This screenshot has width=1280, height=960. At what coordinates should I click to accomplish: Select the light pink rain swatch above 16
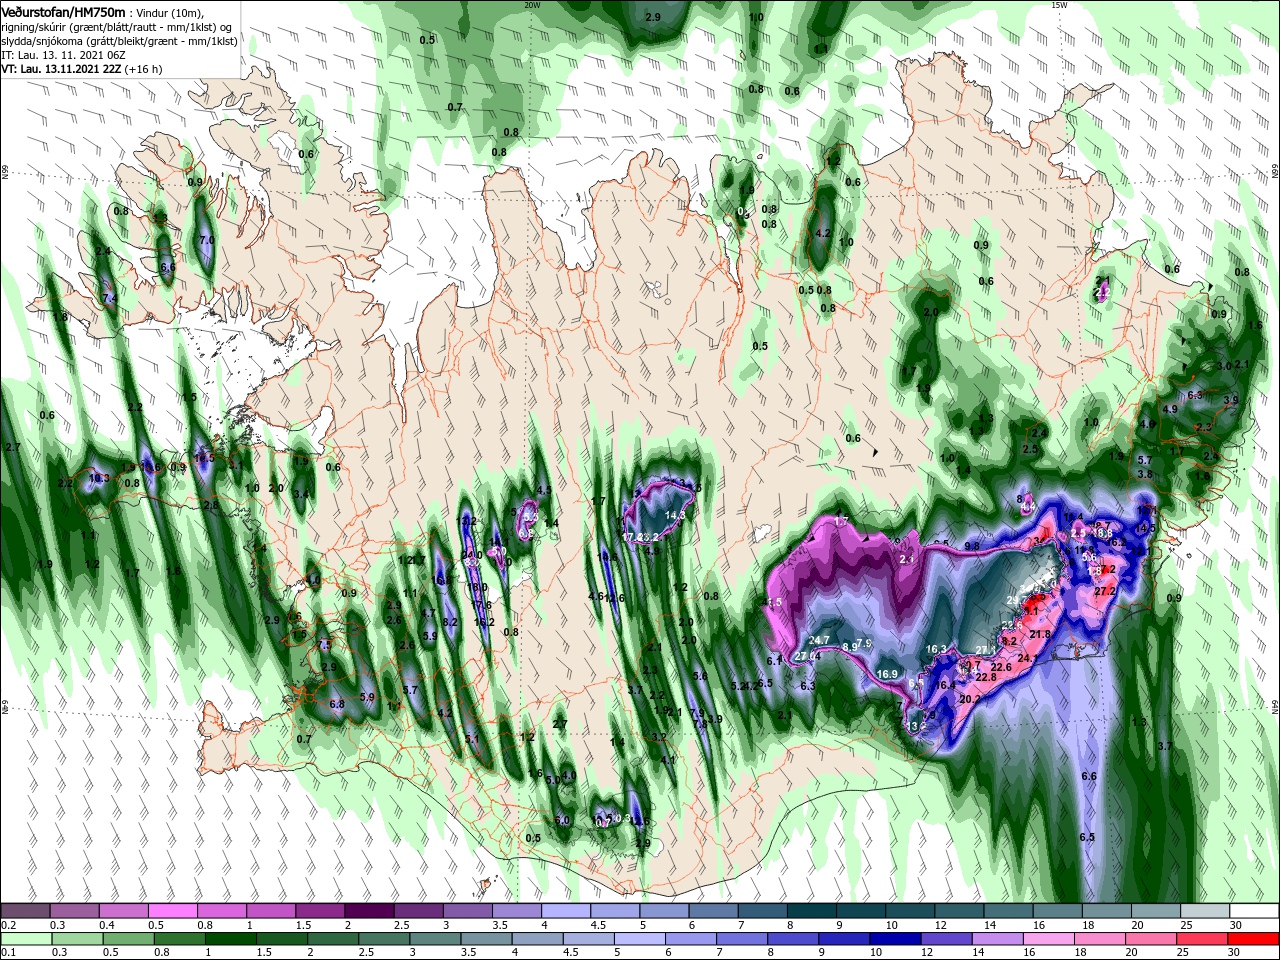coord(1050,939)
